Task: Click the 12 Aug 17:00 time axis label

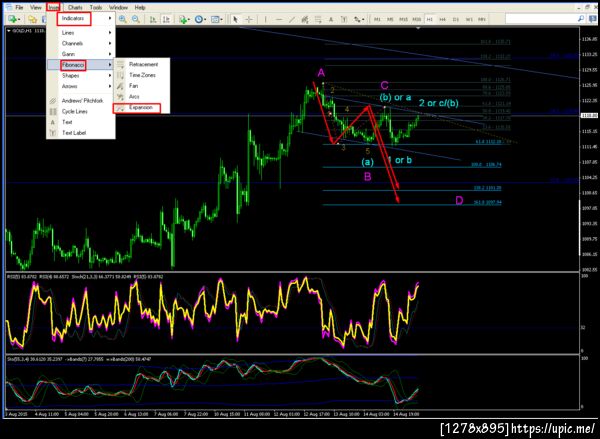Action: pyautogui.click(x=315, y=414)
